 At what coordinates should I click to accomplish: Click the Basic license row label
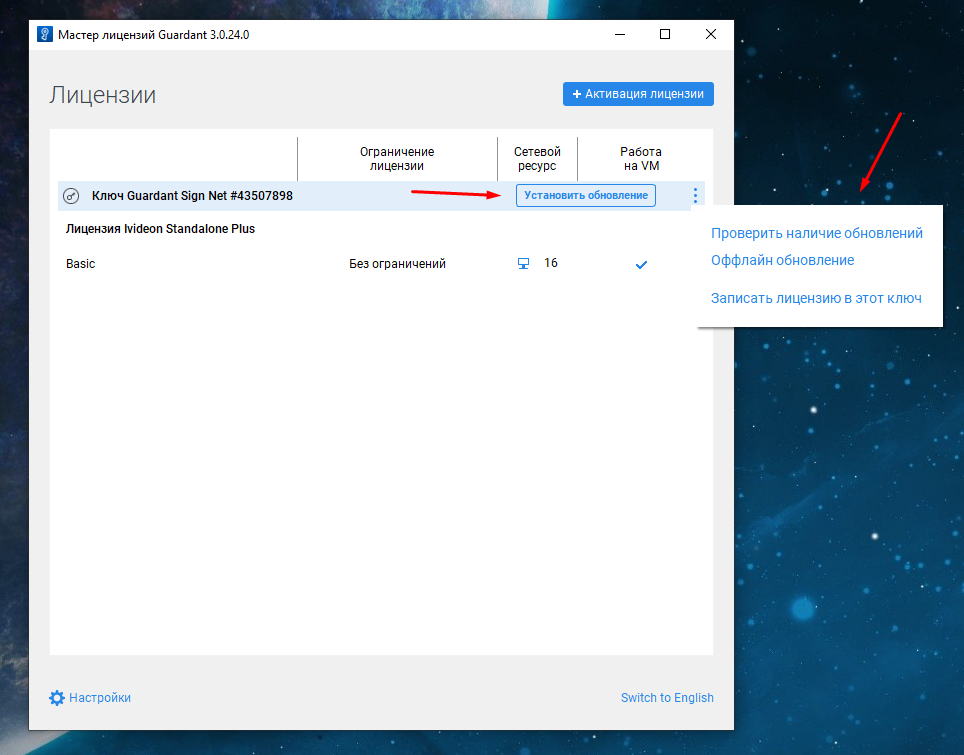point(81,264)
